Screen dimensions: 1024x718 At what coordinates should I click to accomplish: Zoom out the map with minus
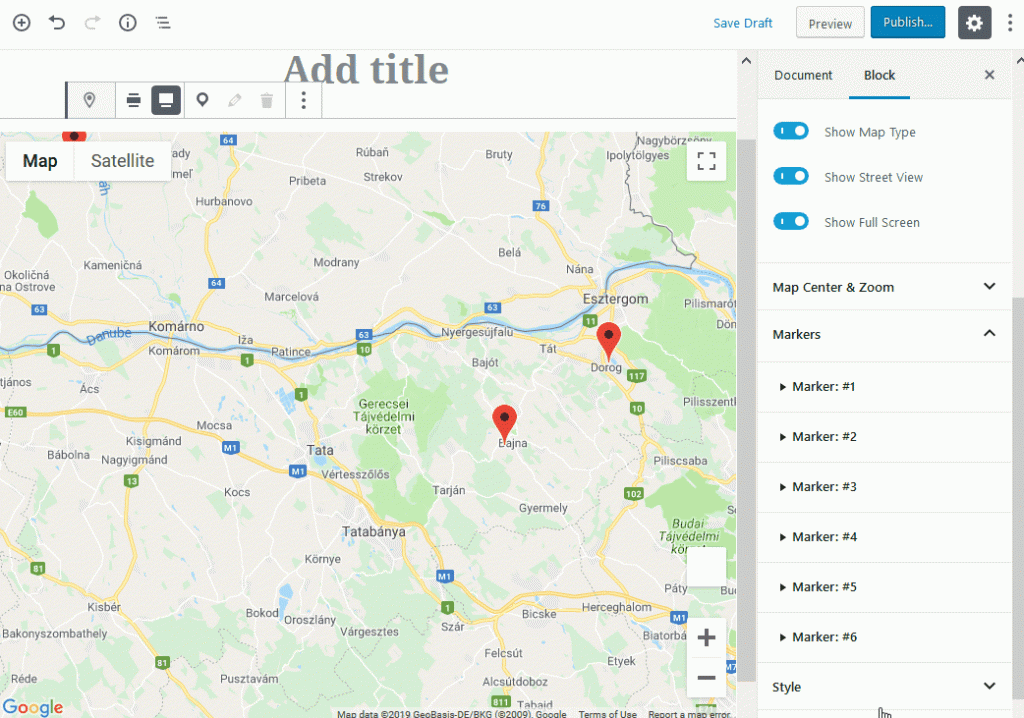(706, 677)
